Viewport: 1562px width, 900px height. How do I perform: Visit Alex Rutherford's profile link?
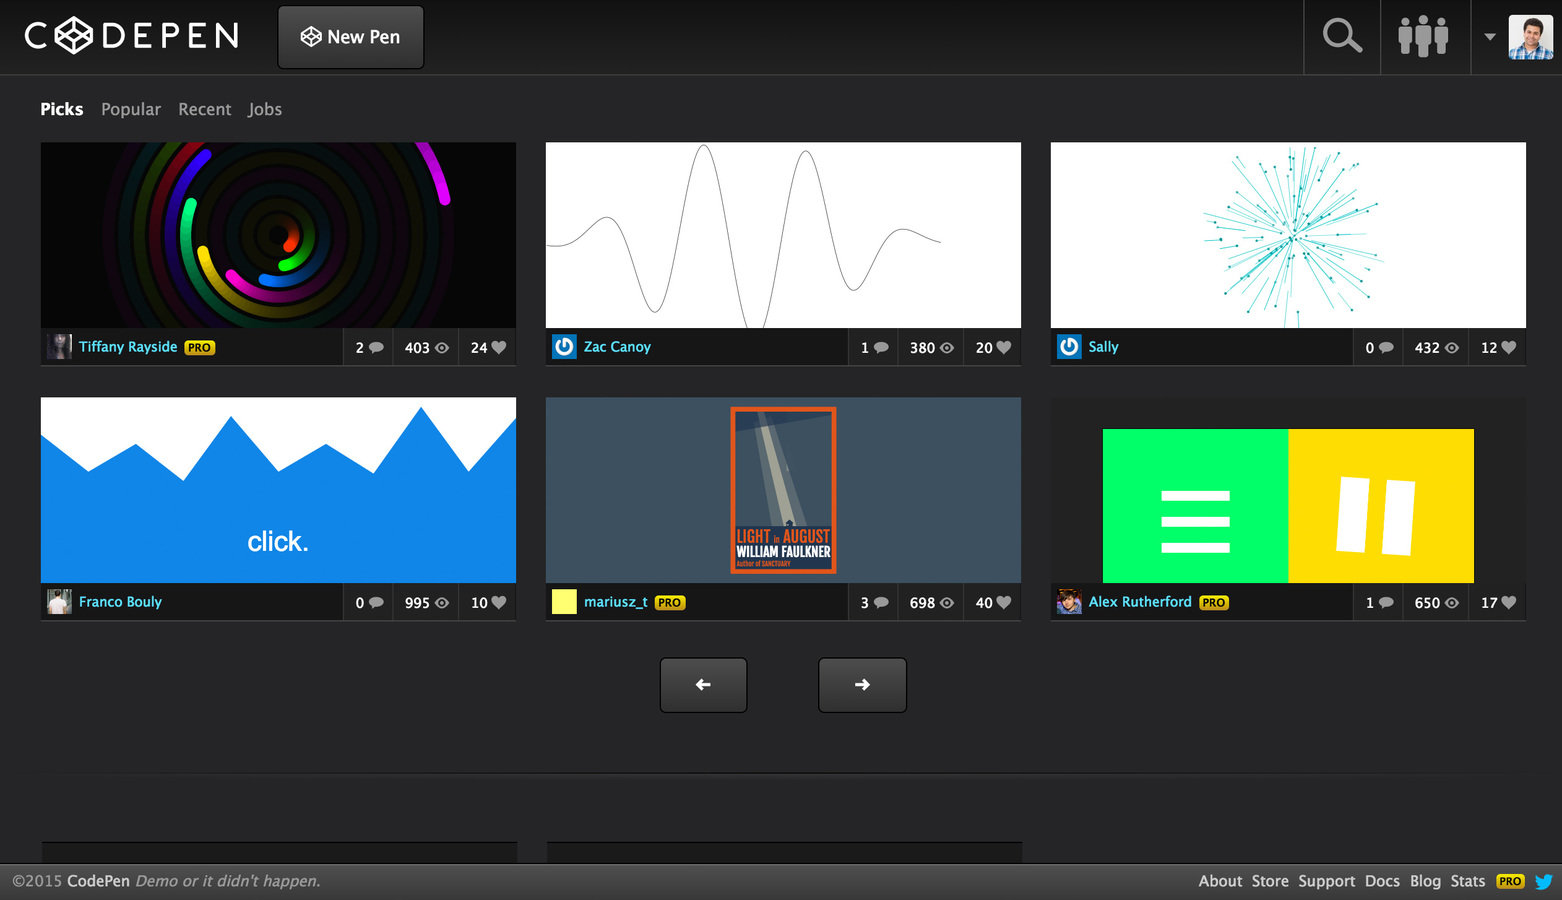coord(1140,602)
